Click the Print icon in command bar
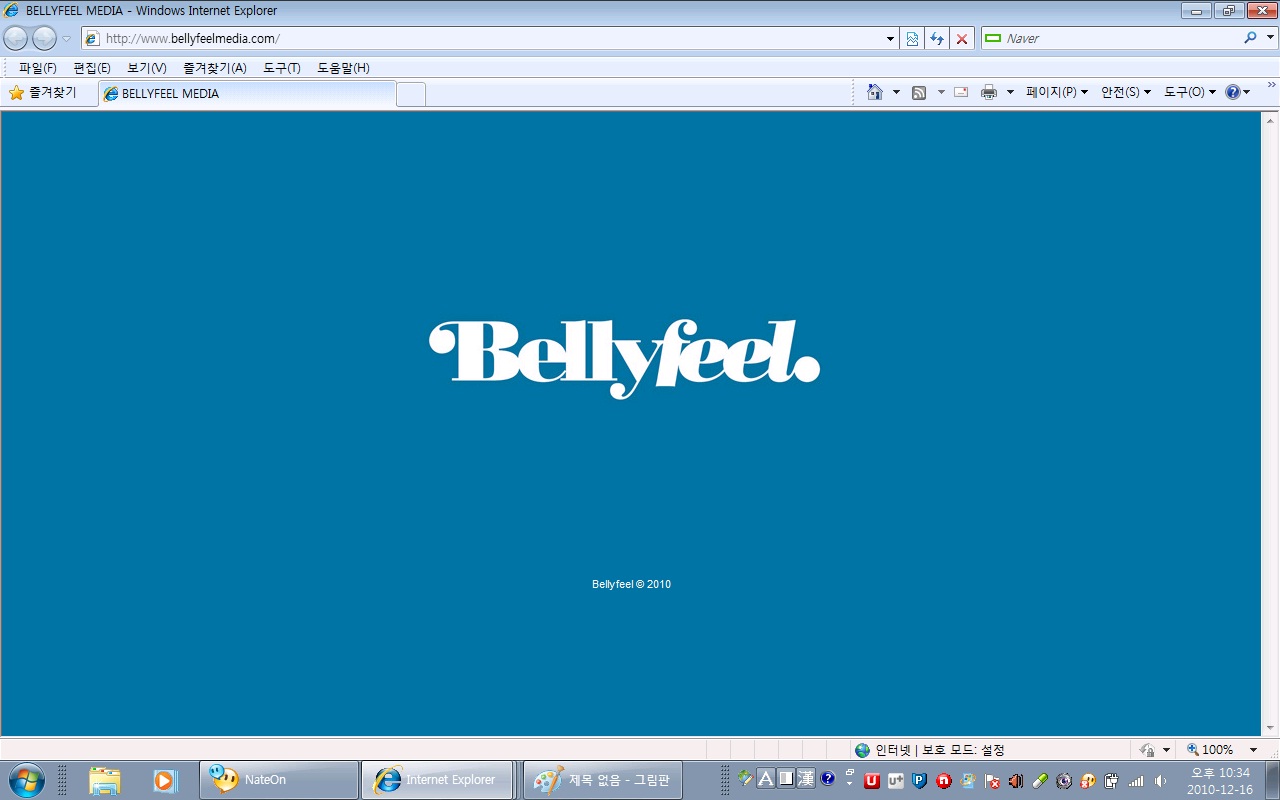Image resolution: width=1280 pixels, height=800 pixels. (x=989, y=92)
